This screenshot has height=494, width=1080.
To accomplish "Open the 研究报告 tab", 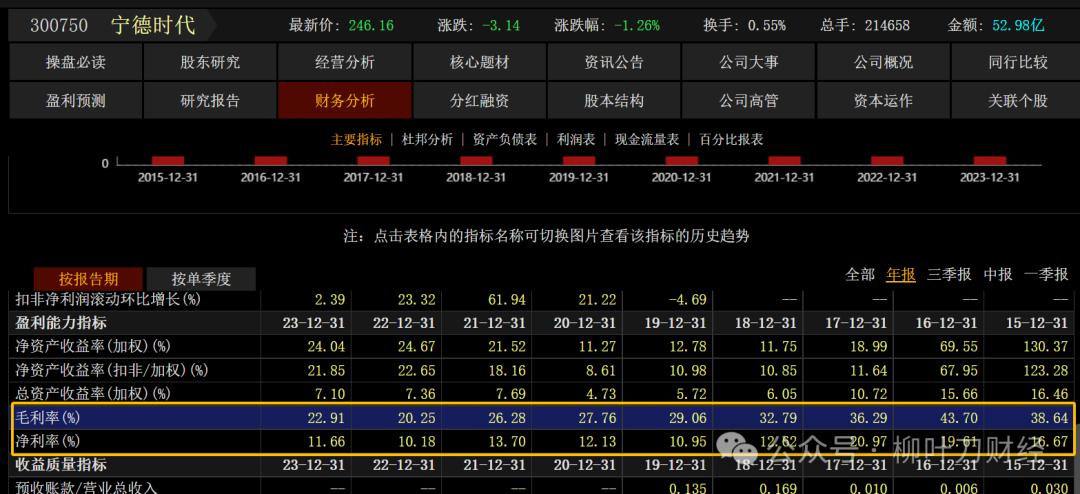I will pyautogui.click(x=210, y=101).
